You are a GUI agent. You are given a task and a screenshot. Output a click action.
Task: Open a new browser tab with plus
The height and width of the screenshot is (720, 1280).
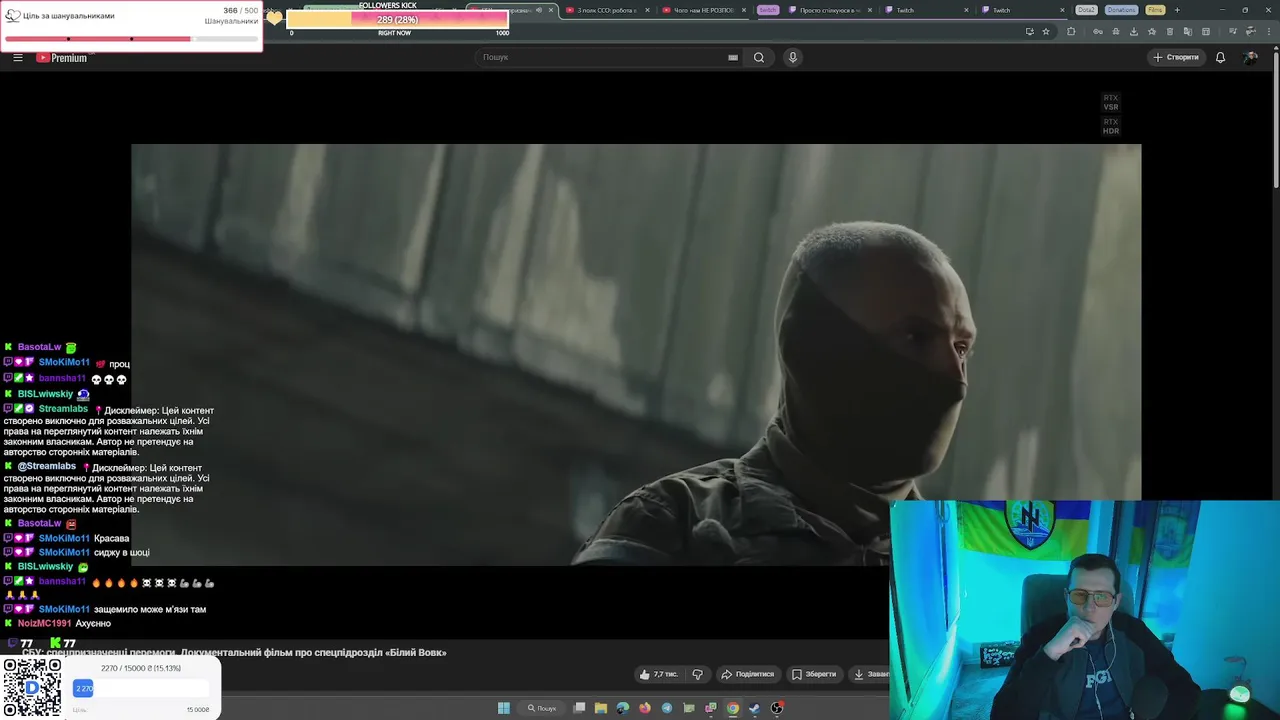[x=1177, y=10]
